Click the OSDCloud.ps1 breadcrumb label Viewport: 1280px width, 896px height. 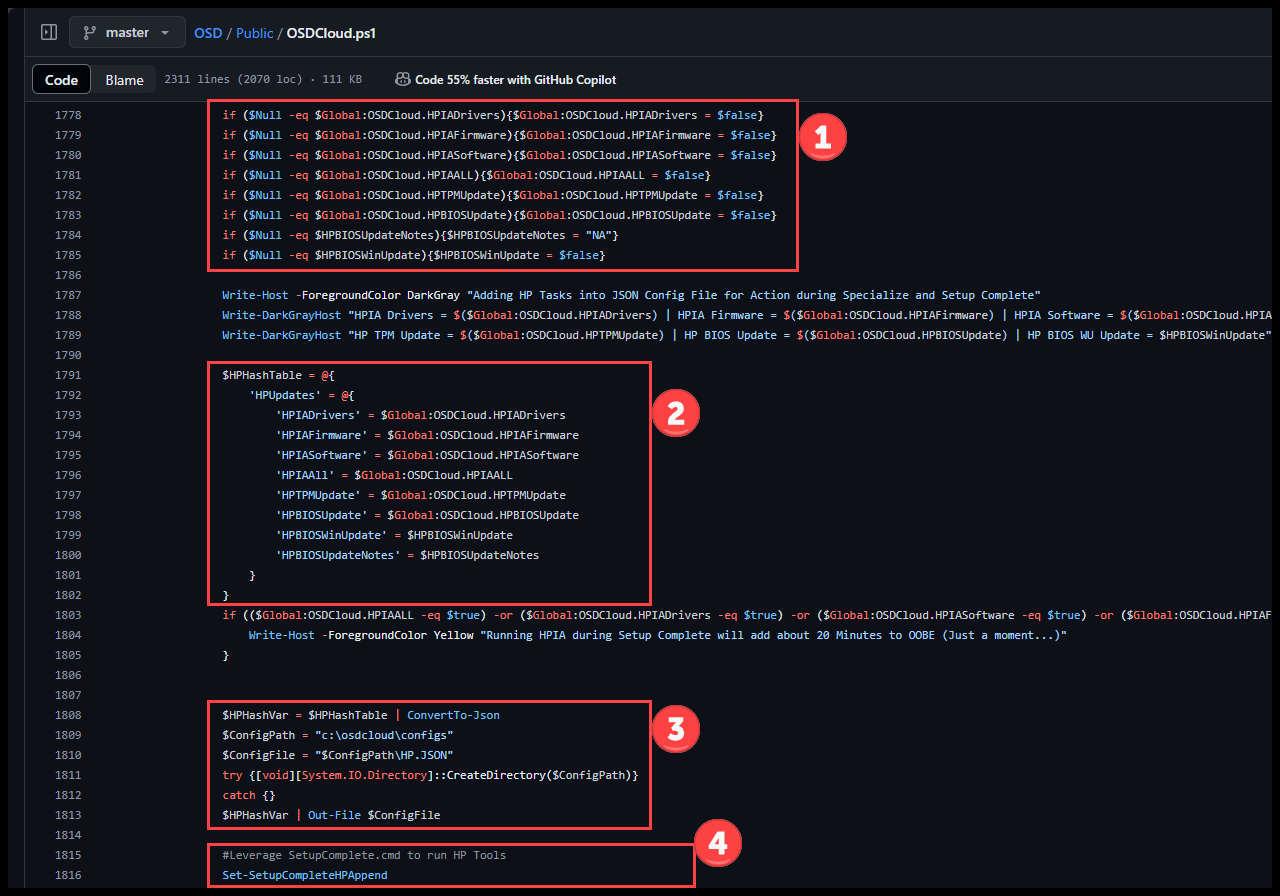pyautogui.click(x=330, y=32)
